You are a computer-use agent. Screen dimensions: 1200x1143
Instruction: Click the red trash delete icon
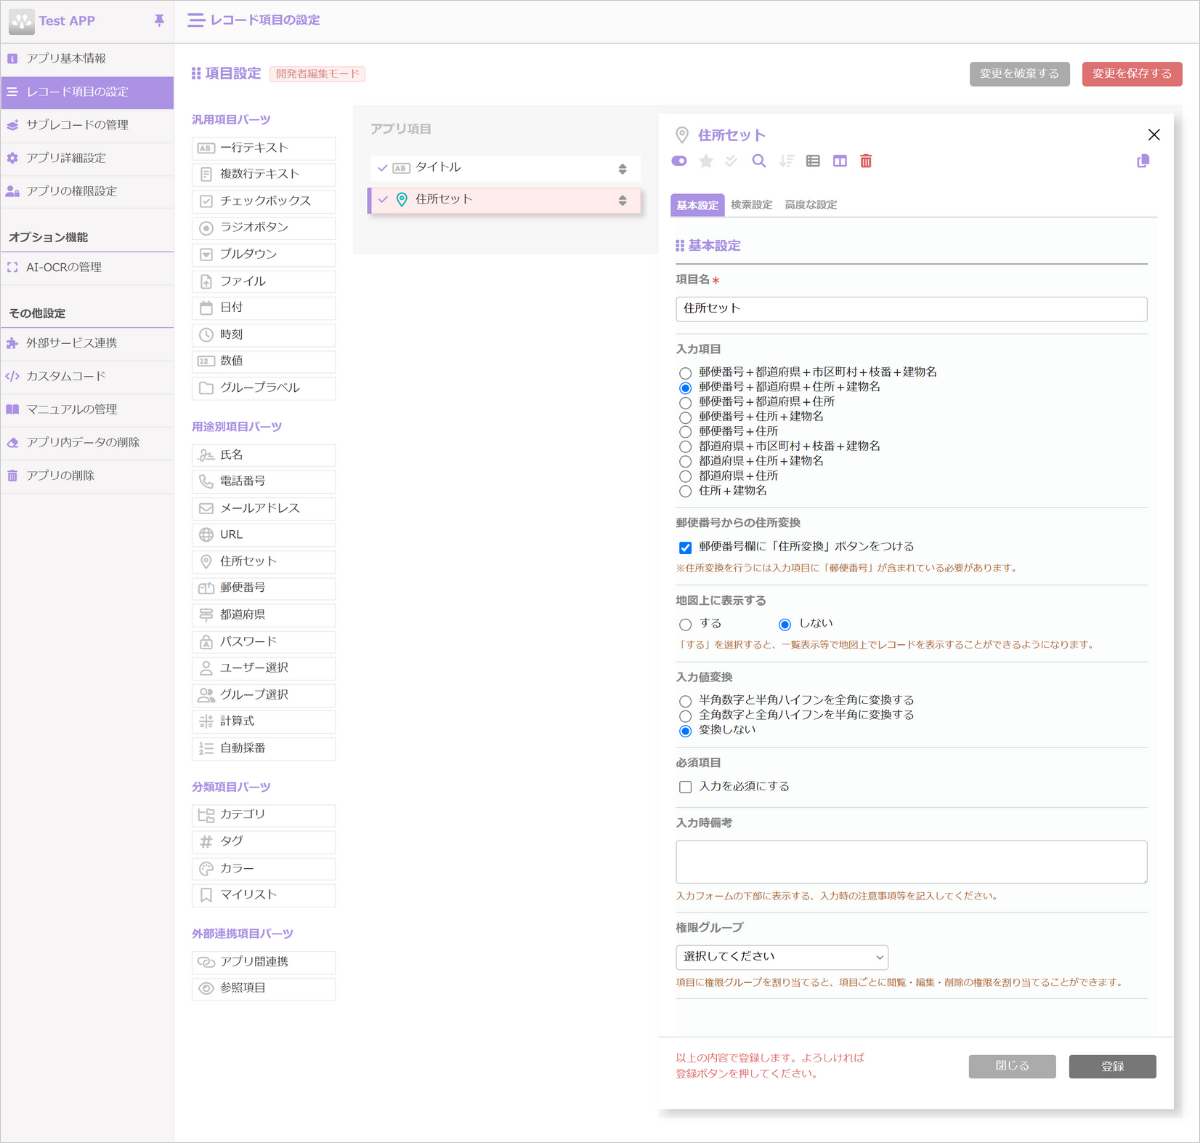(x=866, y=161)
